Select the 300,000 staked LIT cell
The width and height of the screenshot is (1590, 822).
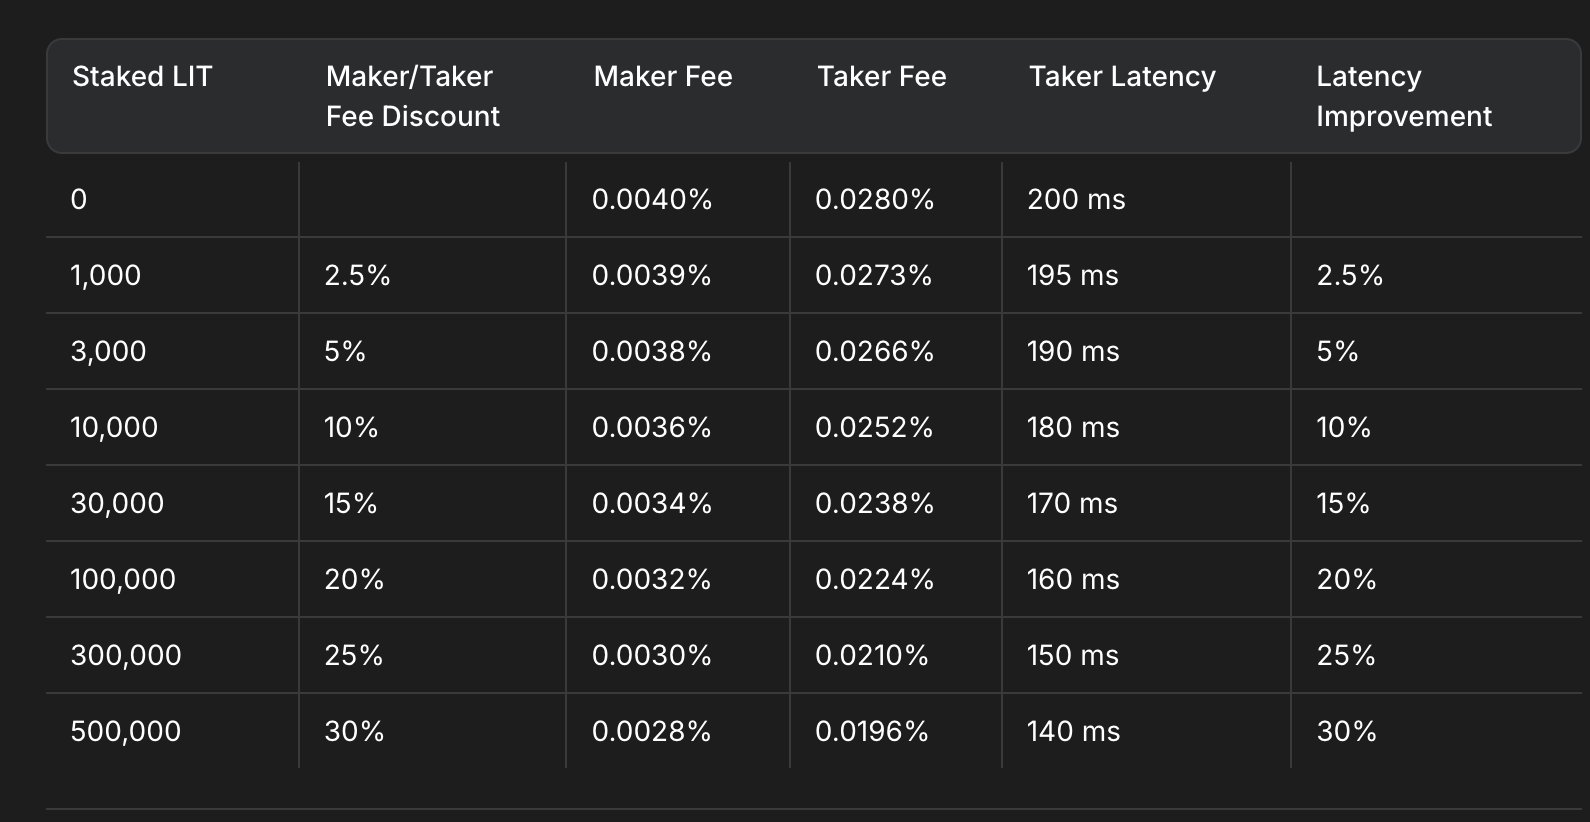(126, 655)
